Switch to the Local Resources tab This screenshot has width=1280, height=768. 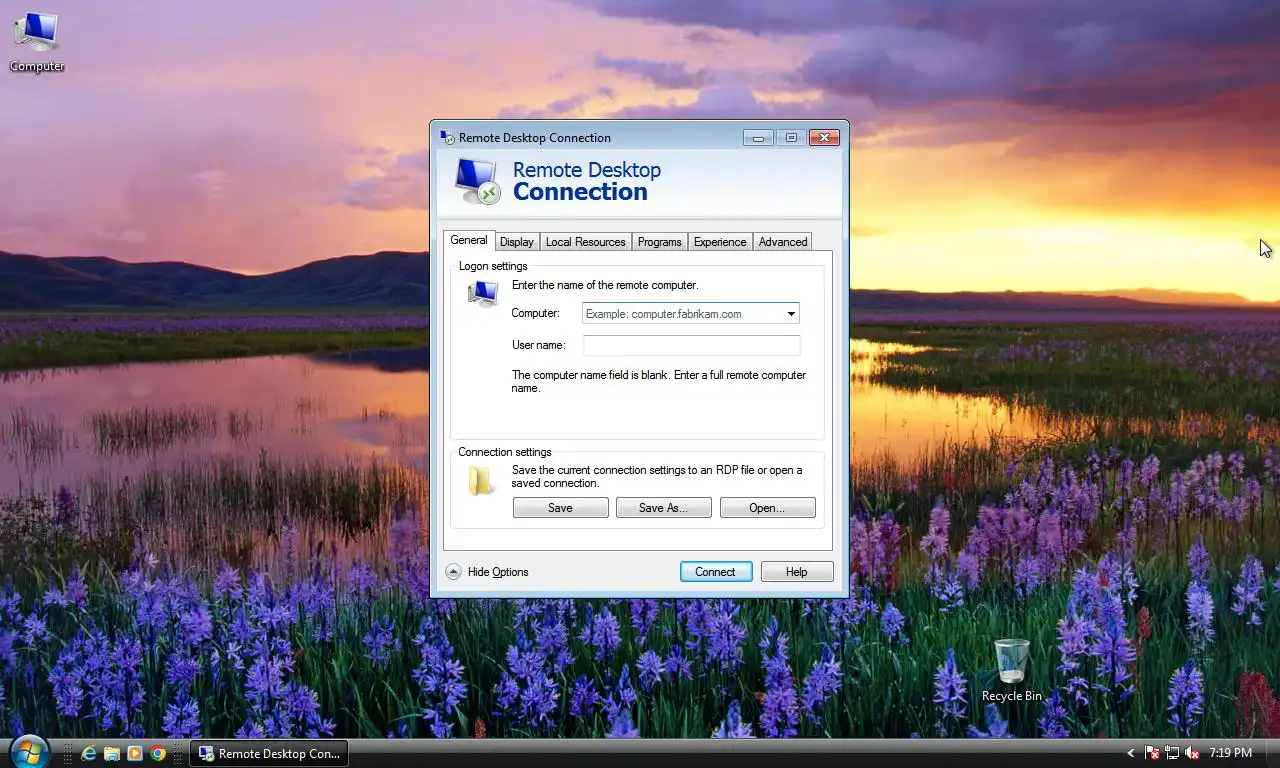[586, 242]
